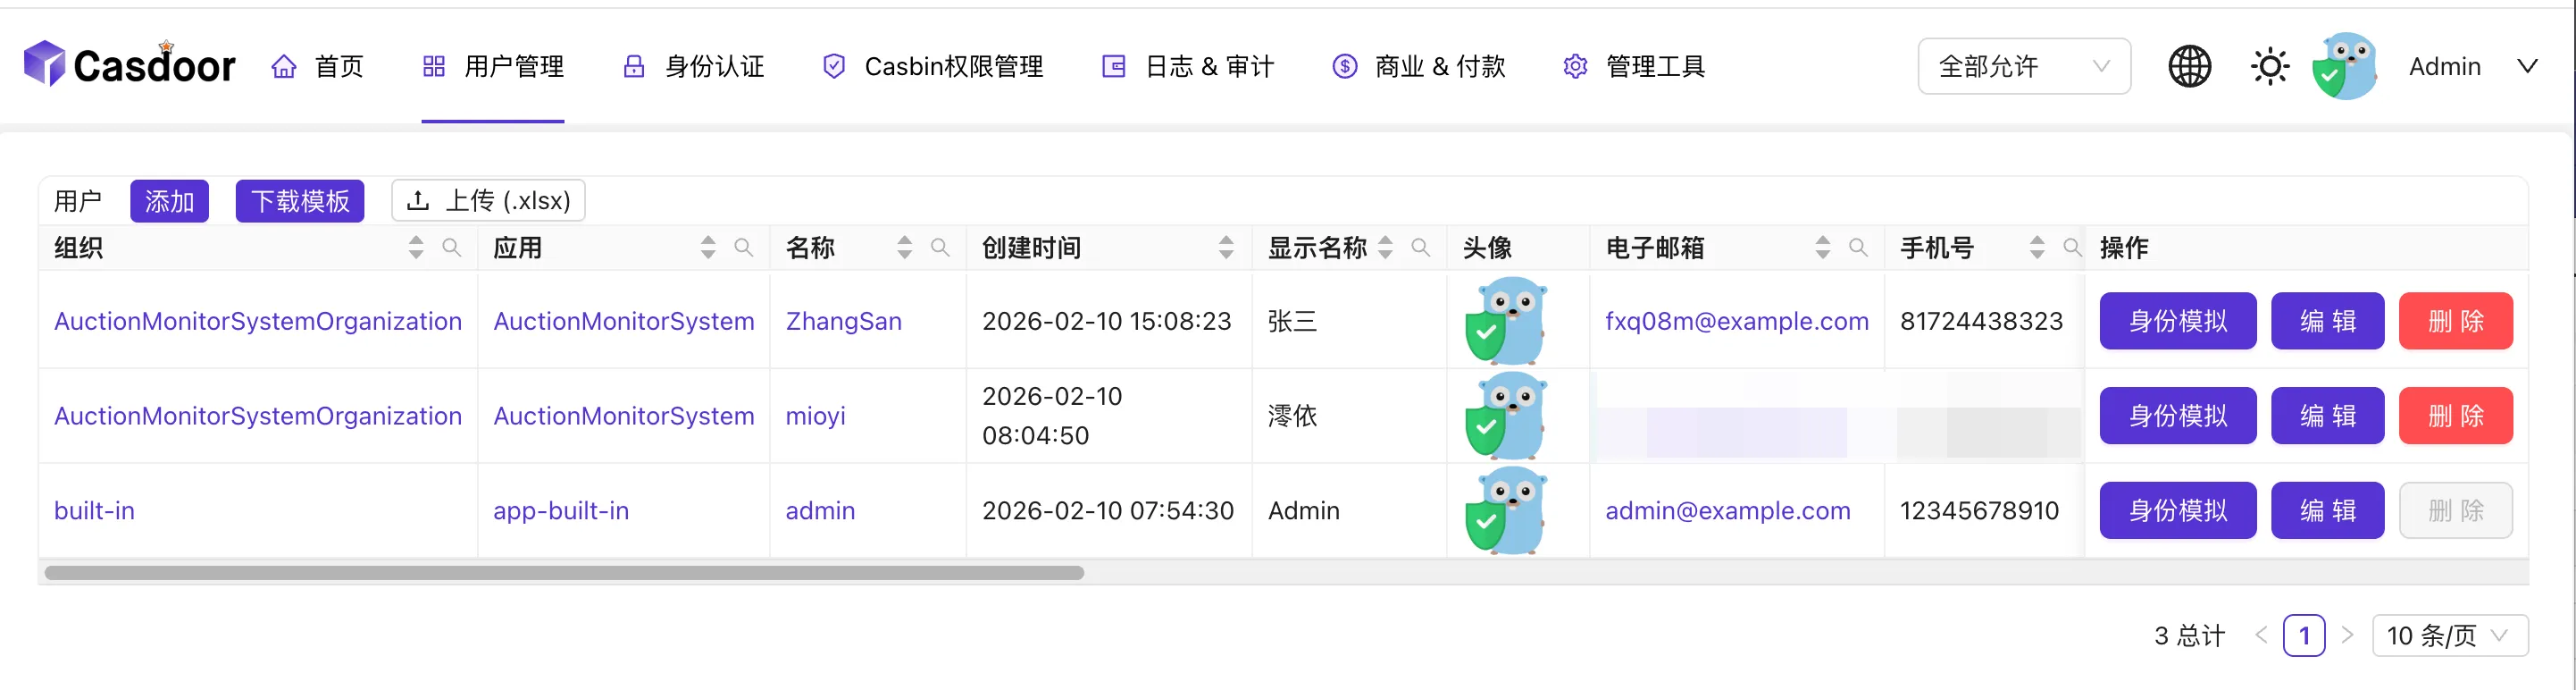Viewport: 2576px width, 690px height.
Task: Click the globe language switcher icon
Action: (x=2188, y=67)
